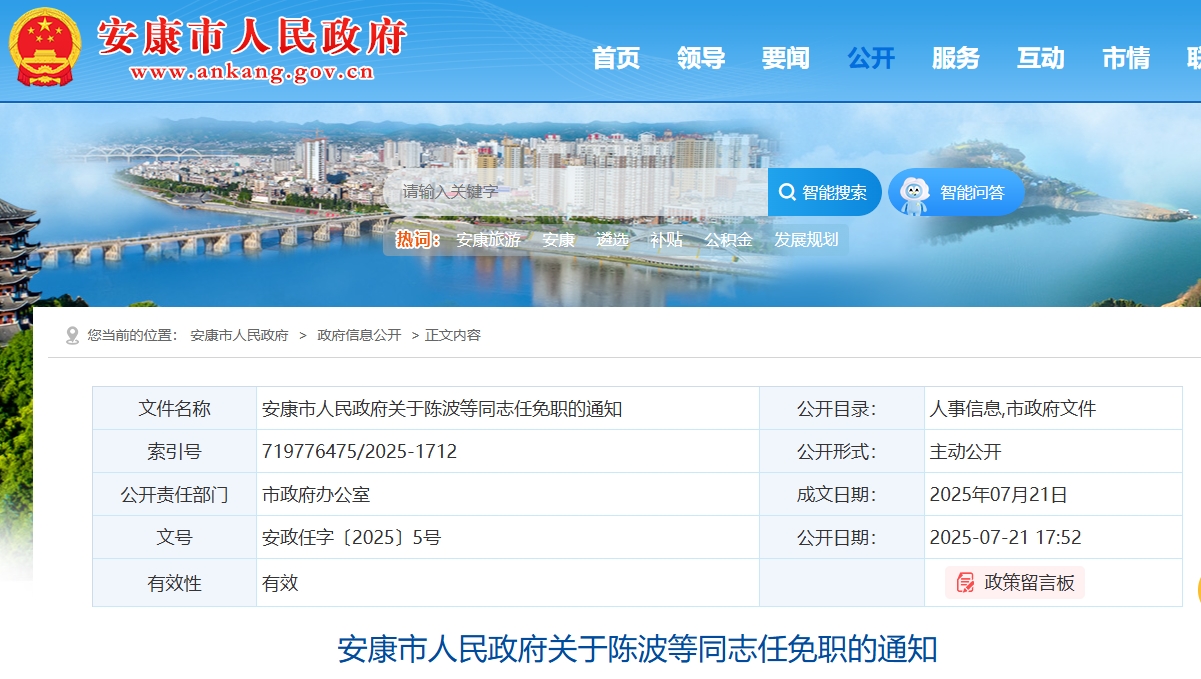Image resolution: width=1201 pixels, height=679 pixels.
Task: Go to the 领导 navigation tab
Action: tap(701, 59)
